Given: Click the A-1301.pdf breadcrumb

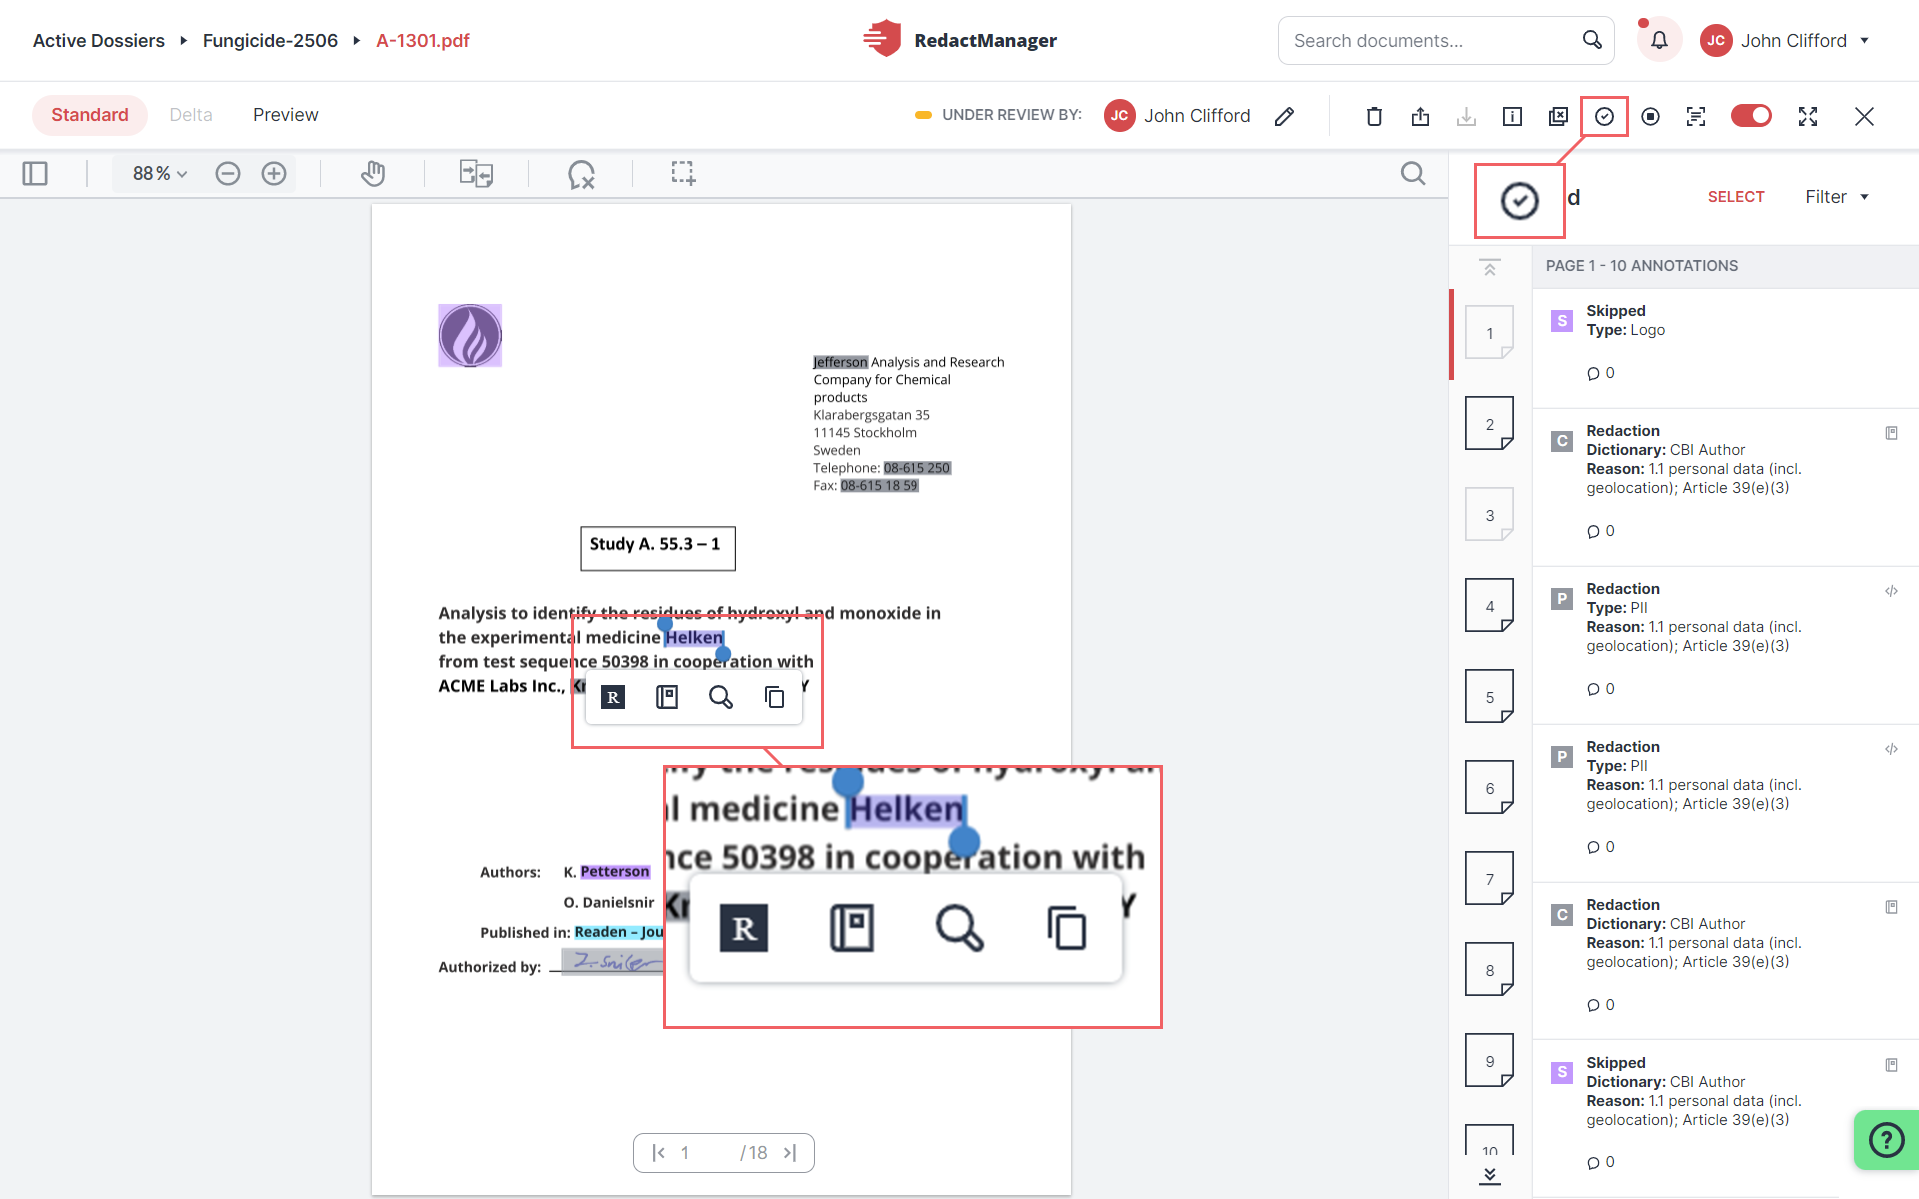Looking at the screenshot, I should coord(423,40).
